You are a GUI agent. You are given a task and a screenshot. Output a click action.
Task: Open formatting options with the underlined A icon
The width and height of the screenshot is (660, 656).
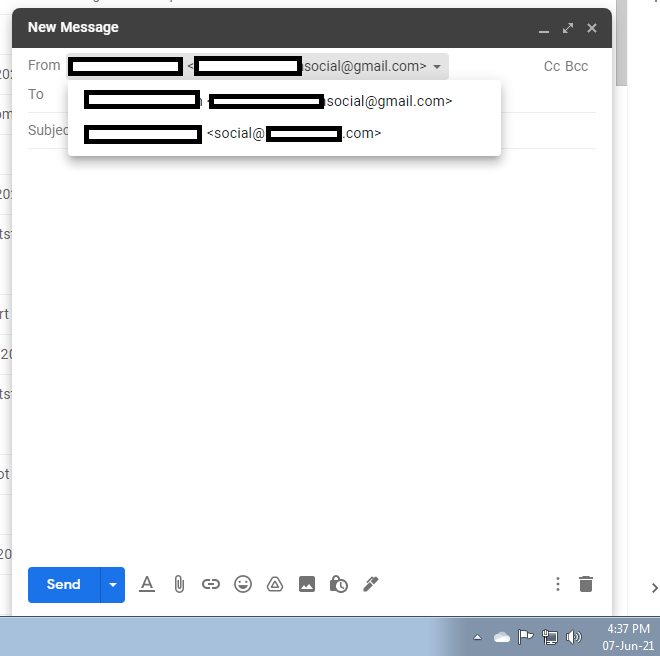(147, 584)
